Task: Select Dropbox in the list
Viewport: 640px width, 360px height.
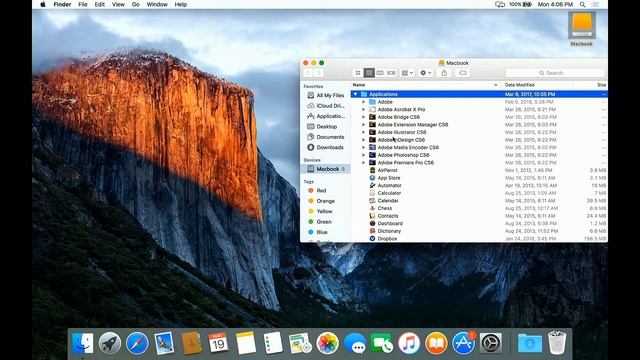Action: pyautogui.click(x=479, y=238)
